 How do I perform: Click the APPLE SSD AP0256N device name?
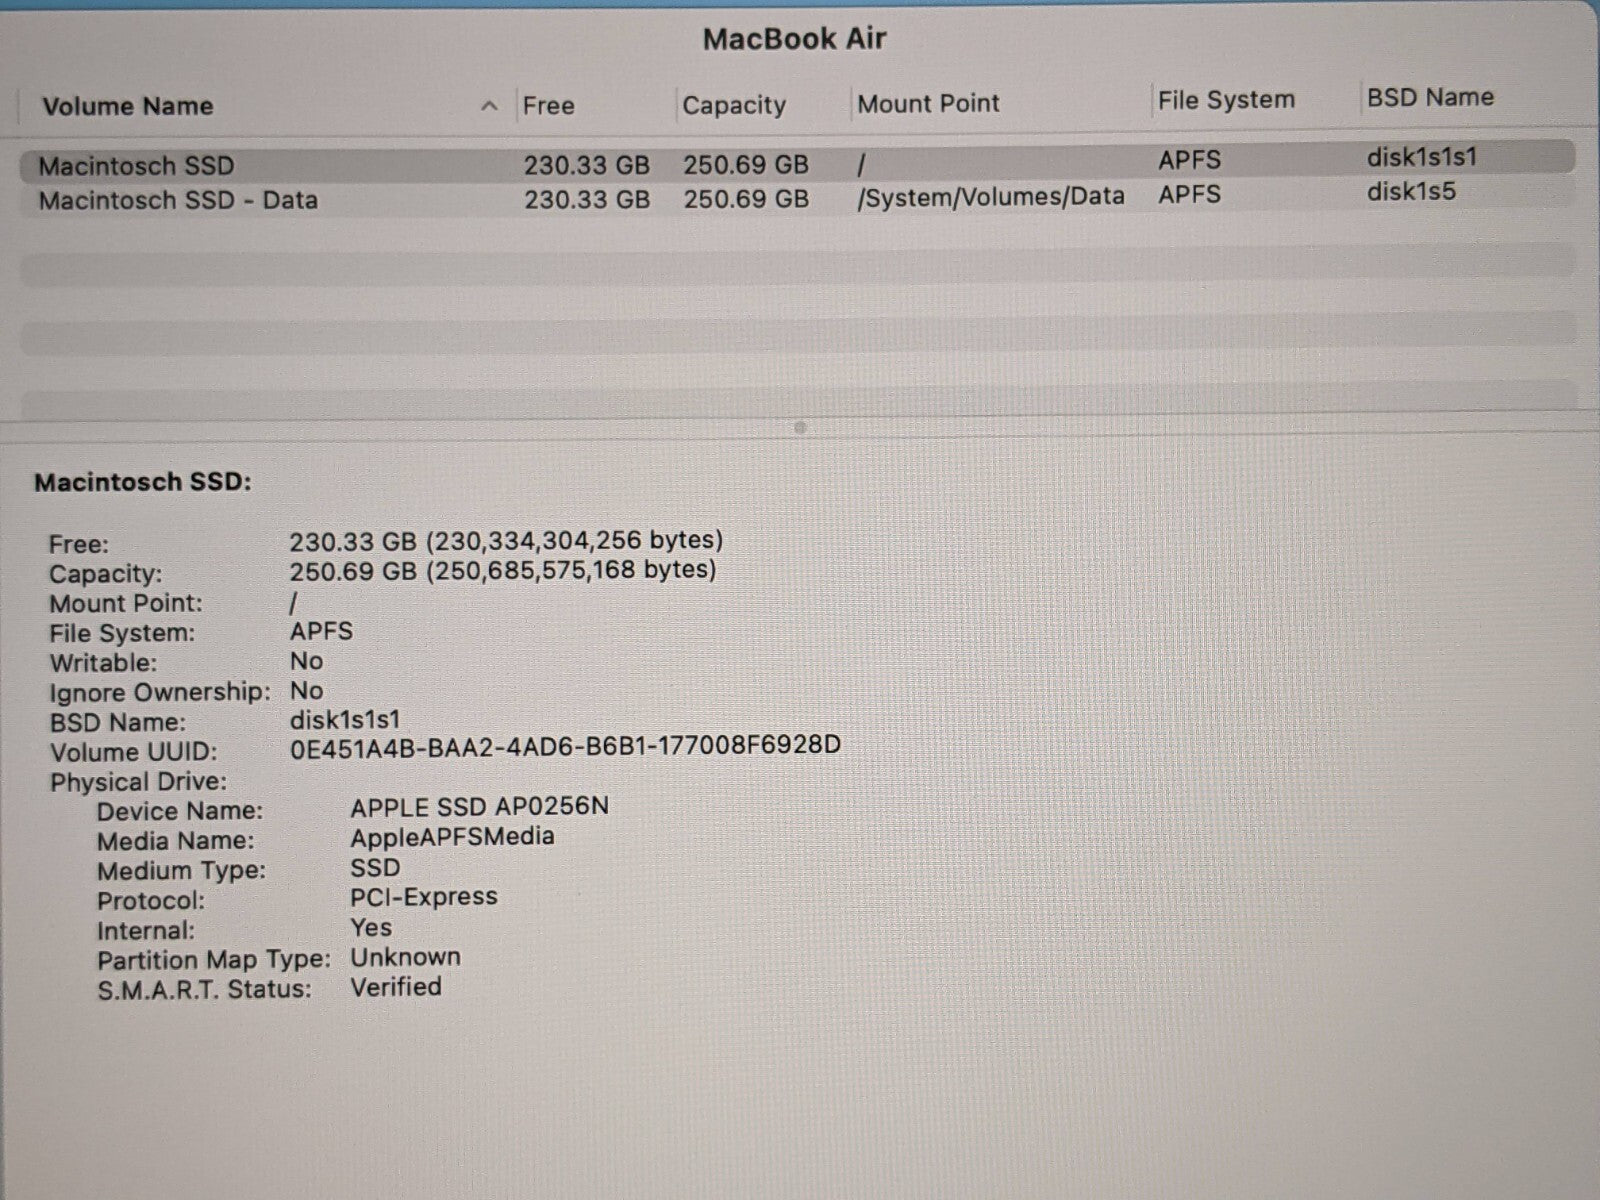coord(479,807)
